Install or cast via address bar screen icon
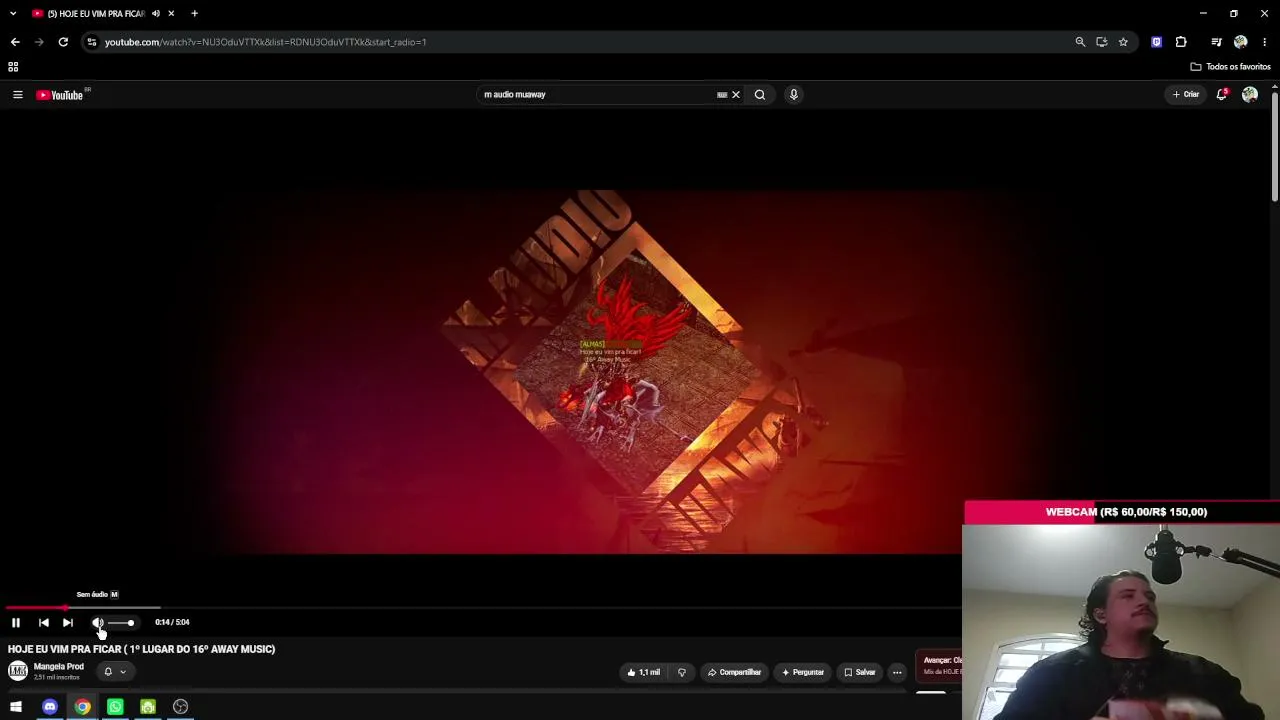Viewport: 1280px width, 720px height. 1102,42
